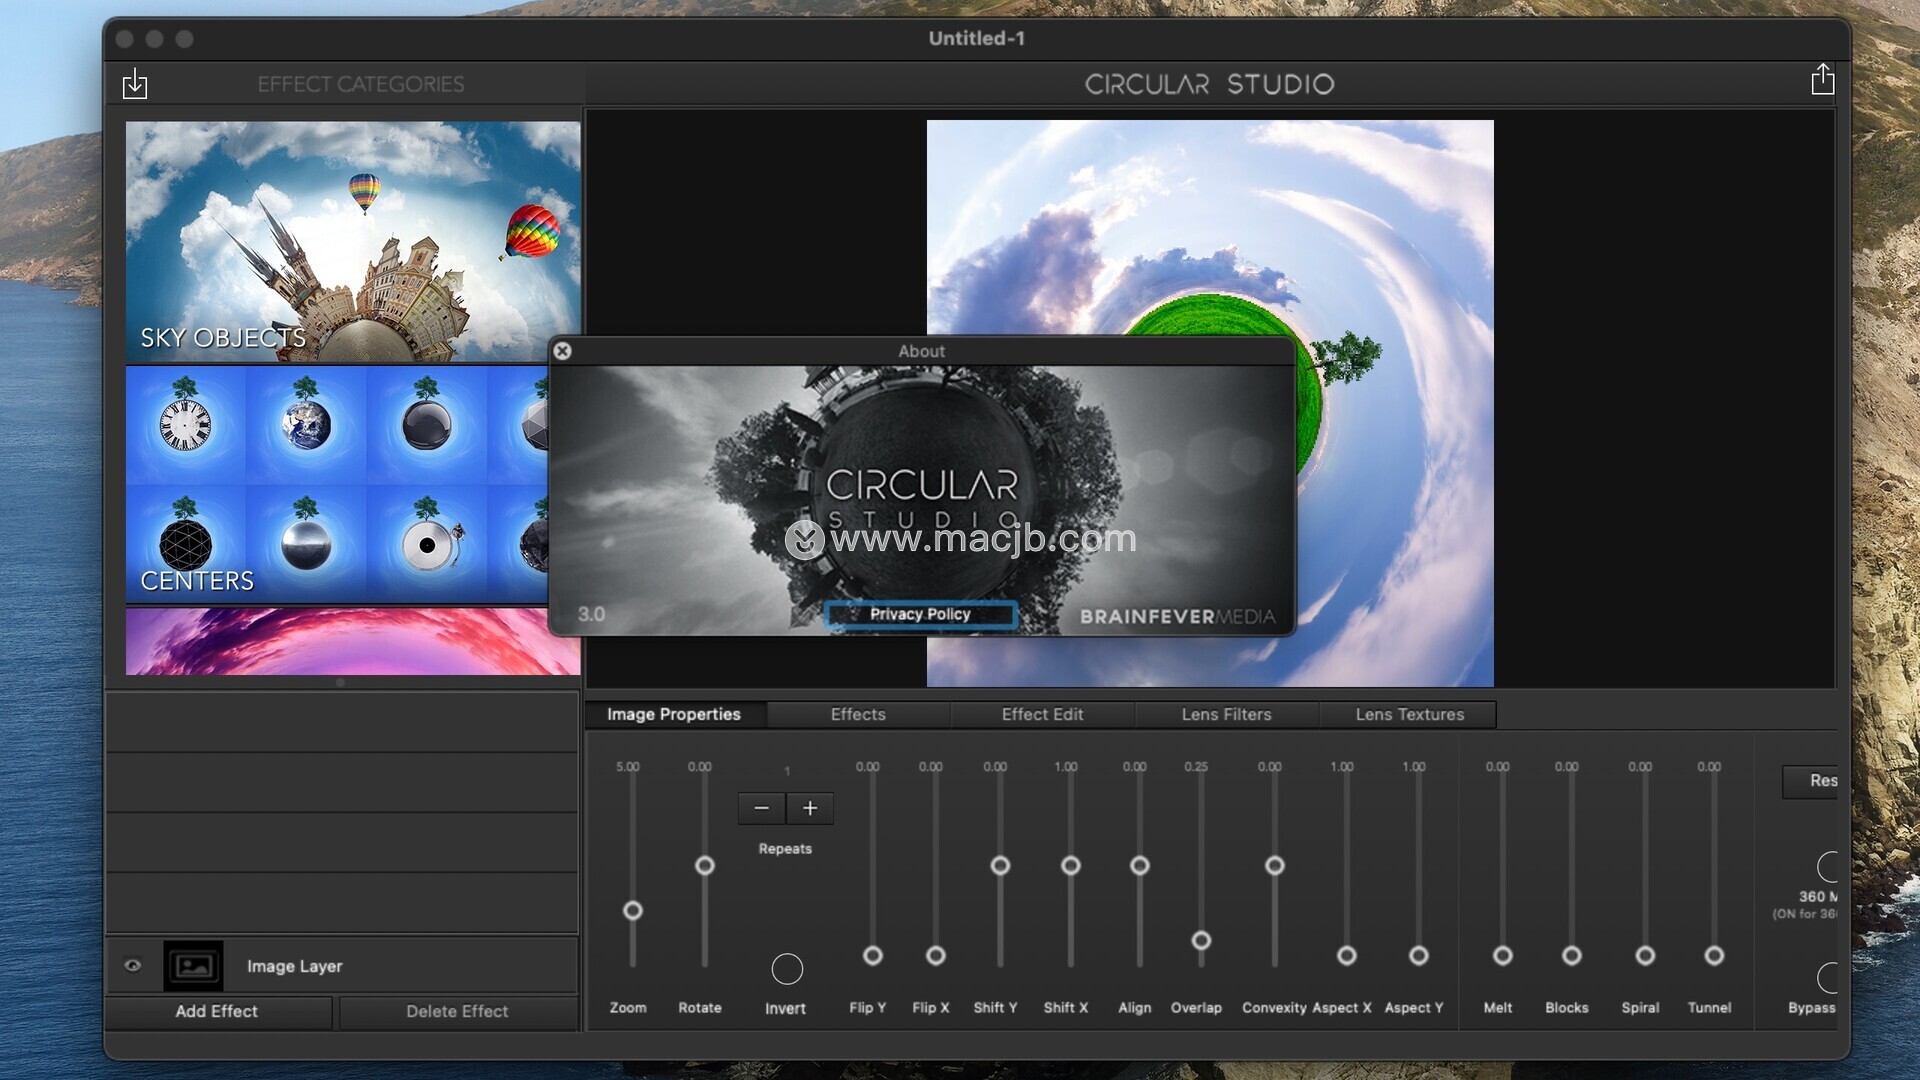Close the About dialog
1920x1080 pixels.
[562, 351]
